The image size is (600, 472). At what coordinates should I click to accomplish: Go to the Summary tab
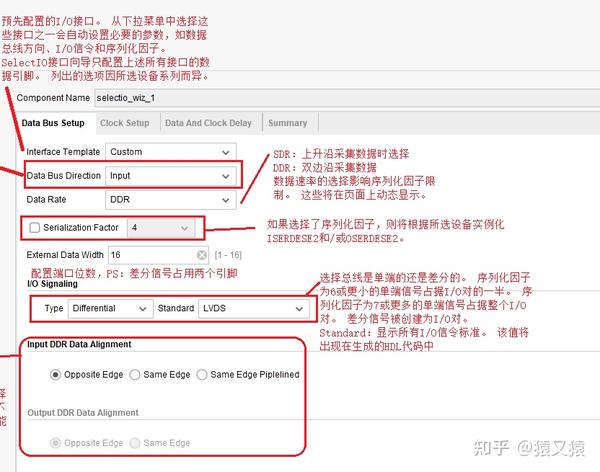[x=287, y=123]
